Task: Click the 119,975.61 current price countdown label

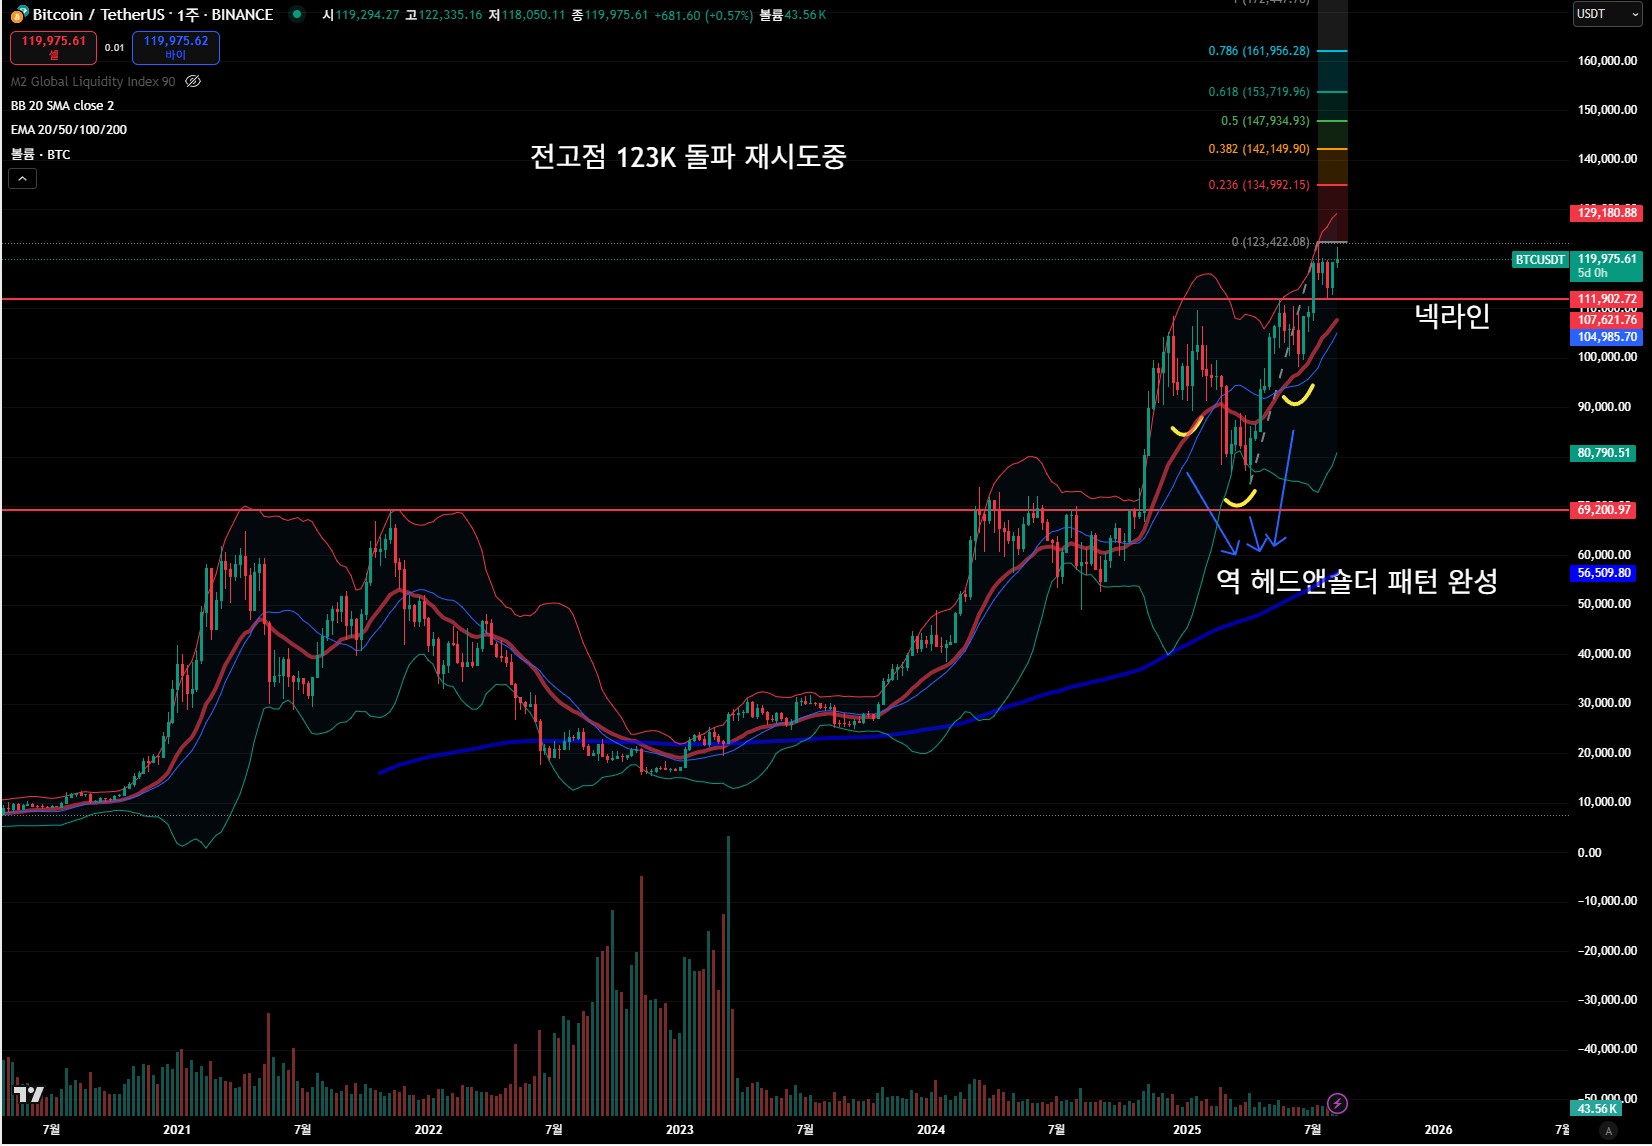Action: point(1606,266)
